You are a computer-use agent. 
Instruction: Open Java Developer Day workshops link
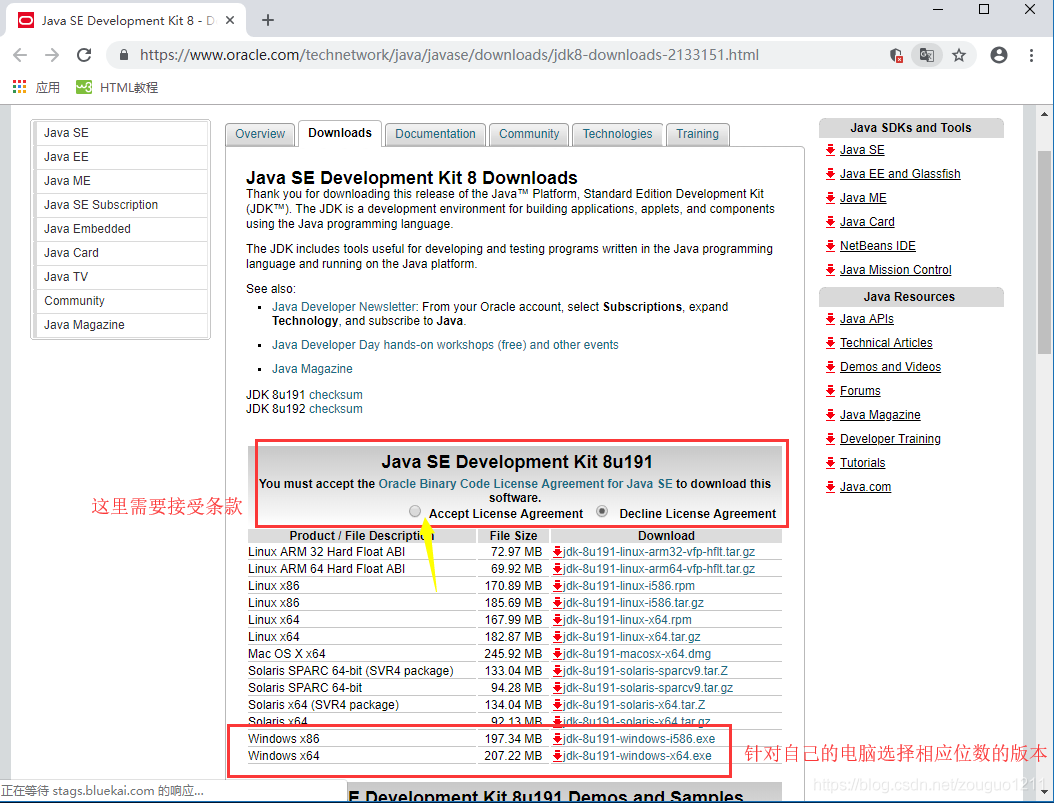tap(445, 345)
